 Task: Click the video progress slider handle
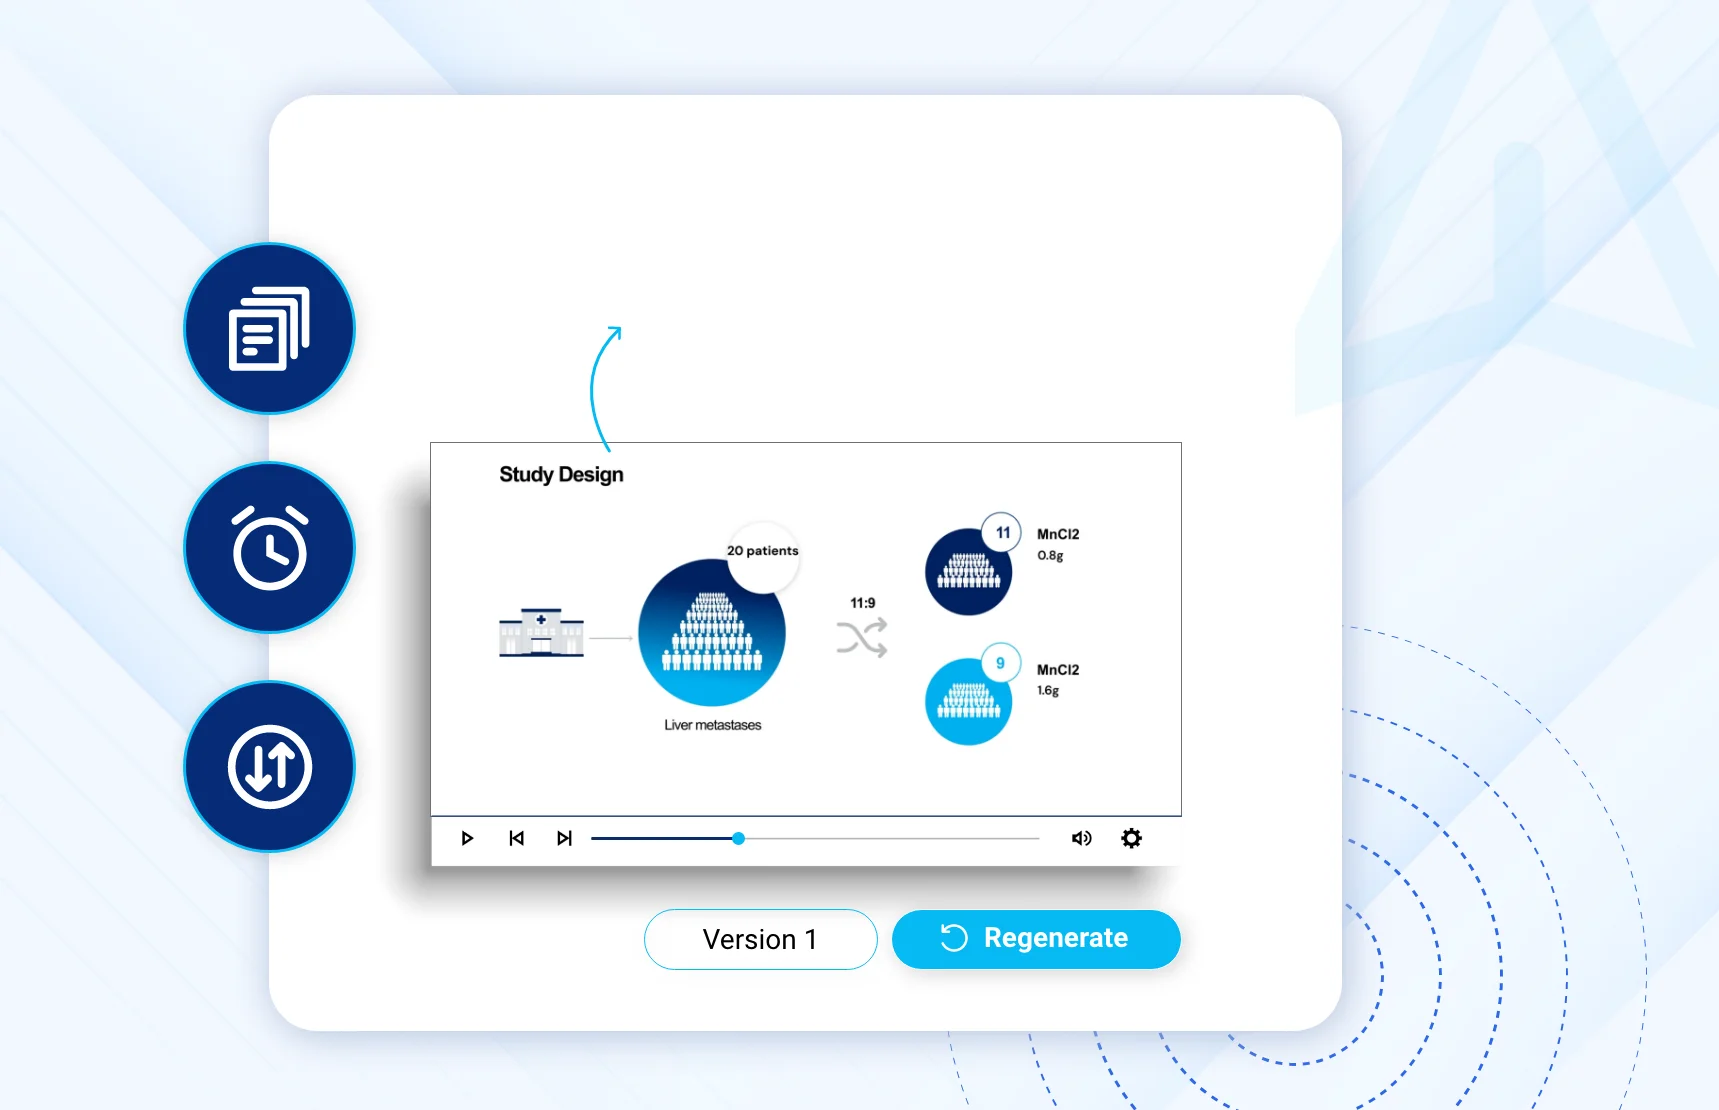point(738,838)
